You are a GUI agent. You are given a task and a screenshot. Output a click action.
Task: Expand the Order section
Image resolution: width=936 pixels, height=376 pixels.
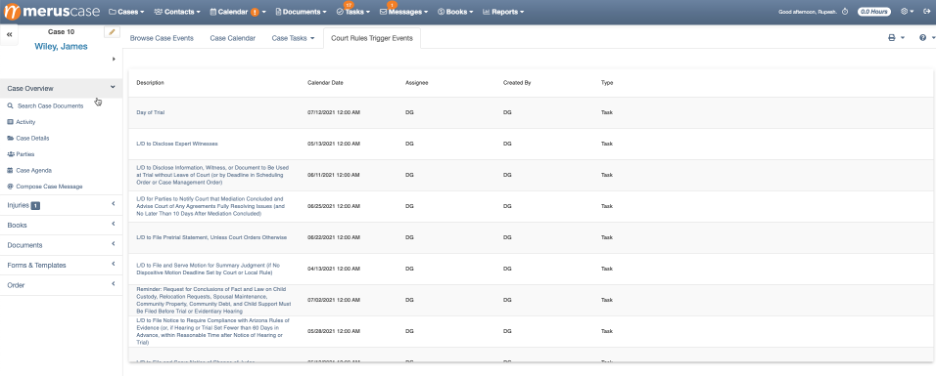[61, 285]
